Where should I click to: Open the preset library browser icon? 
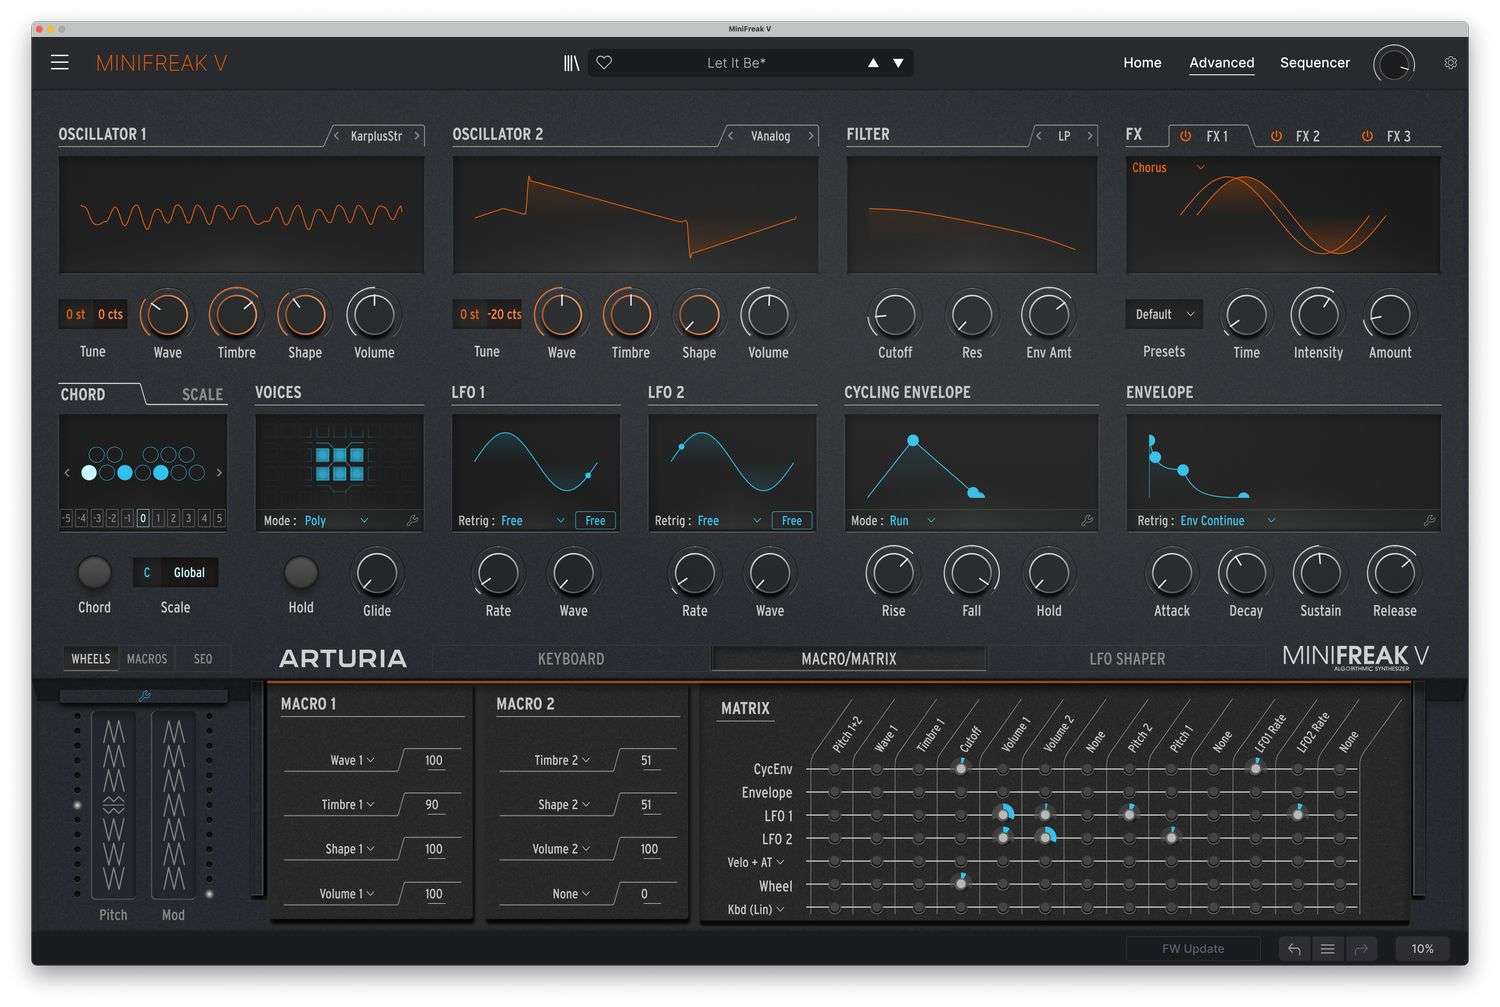point(571,63)
